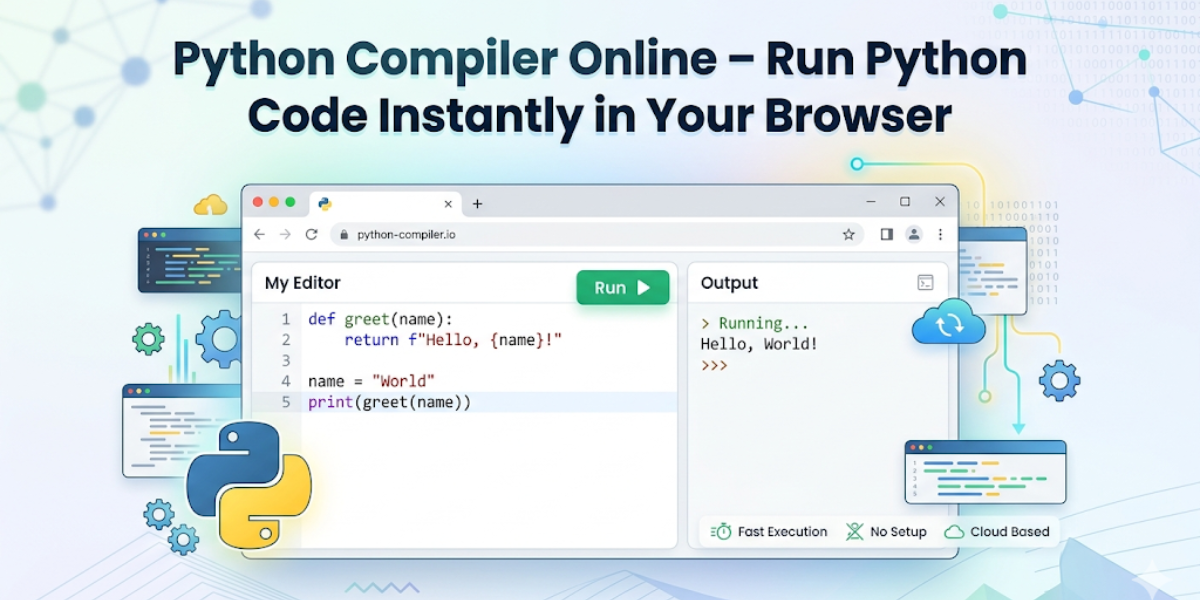Click the green maximize dot

click(x=290, y=202)
